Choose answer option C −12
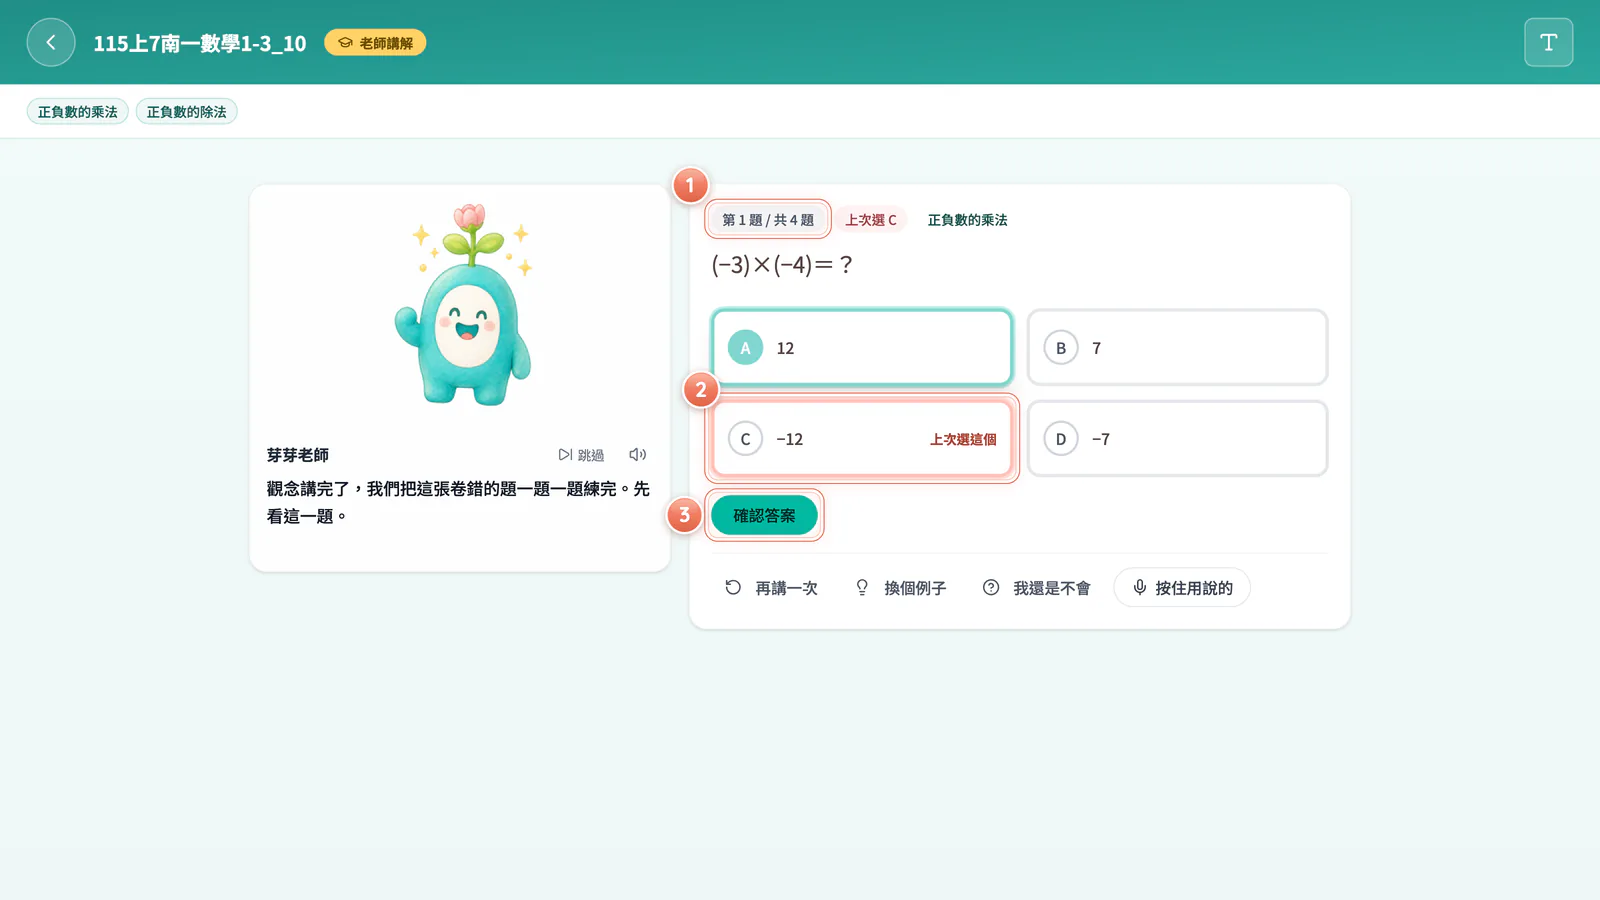1600x900 pixels. 862,438
